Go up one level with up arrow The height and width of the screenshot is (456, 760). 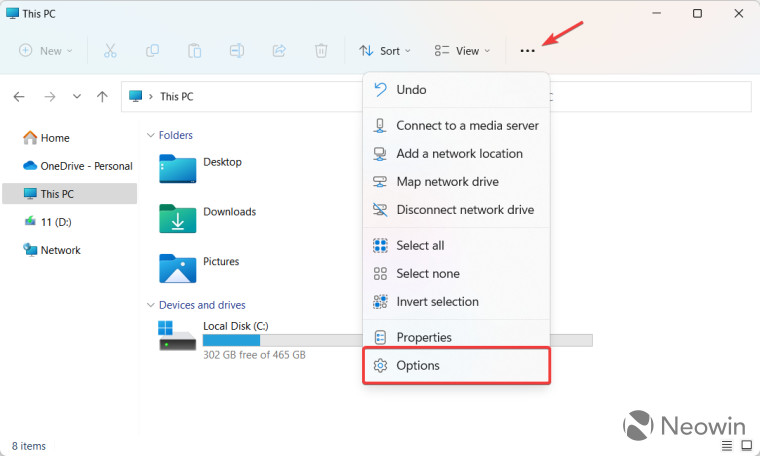102,97
